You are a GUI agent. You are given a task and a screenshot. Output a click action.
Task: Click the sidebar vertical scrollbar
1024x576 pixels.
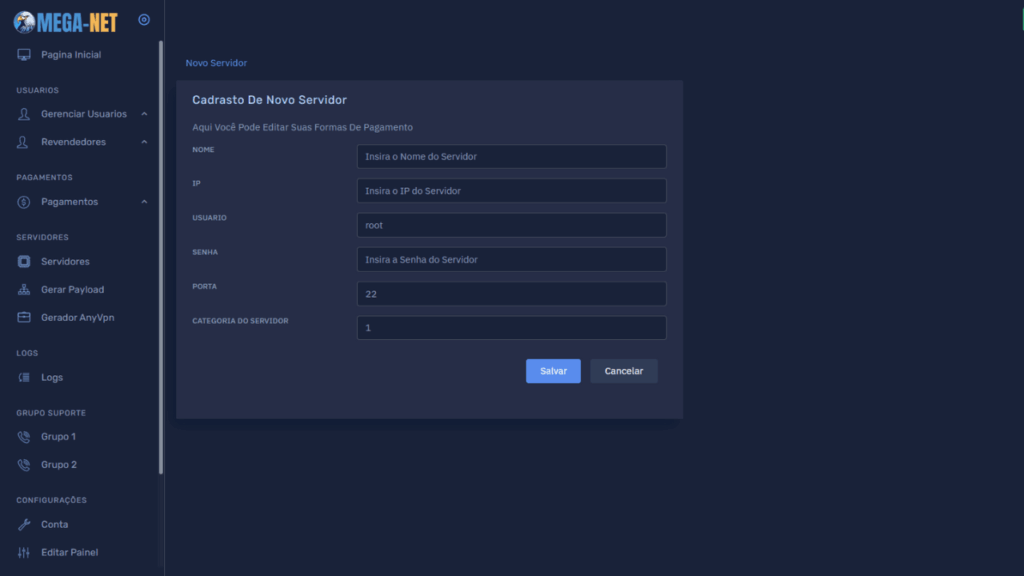tap(161, 257)
